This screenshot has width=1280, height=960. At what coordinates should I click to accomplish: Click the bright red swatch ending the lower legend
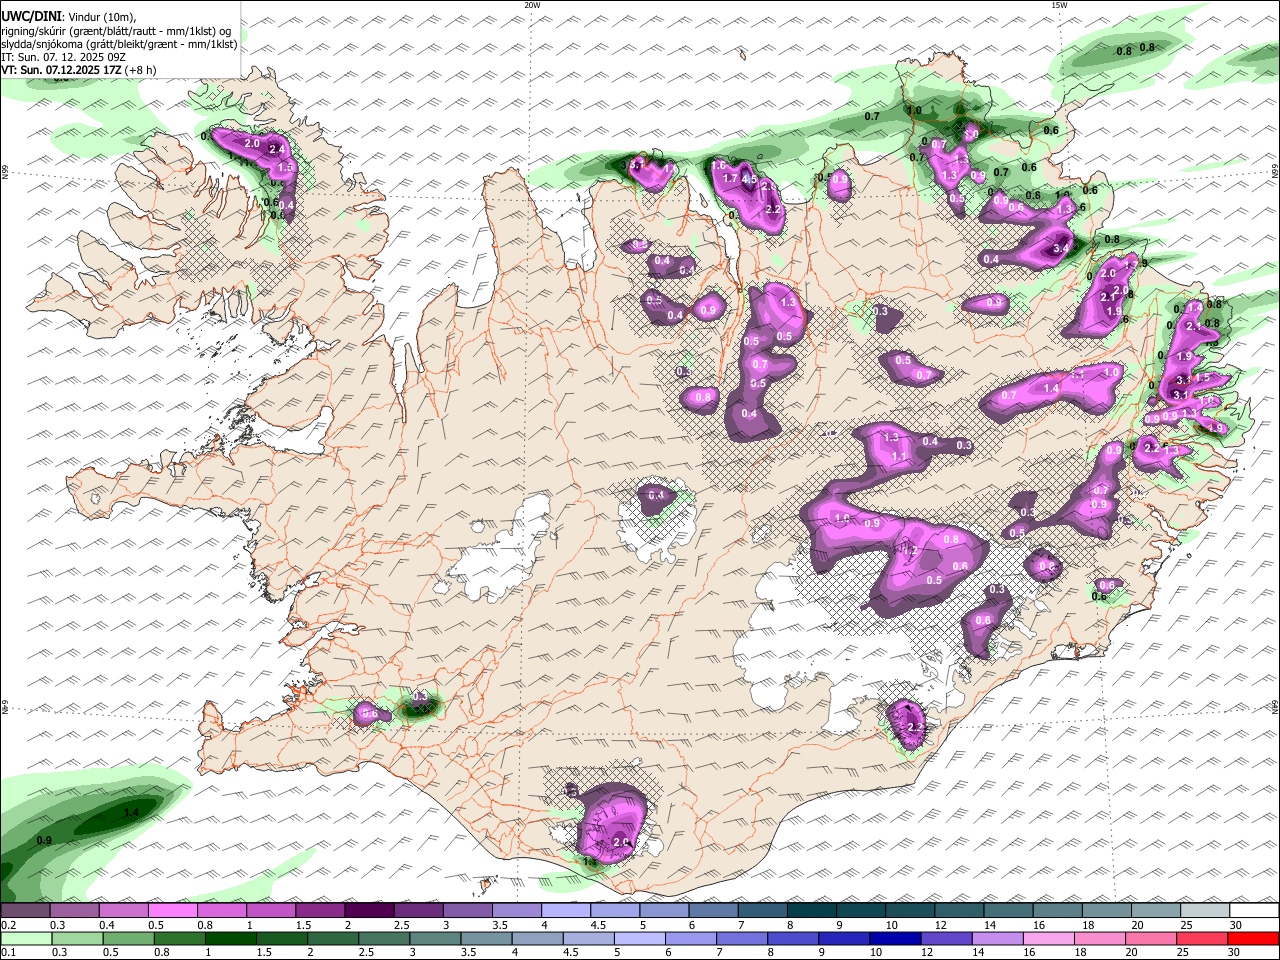click(x=1254, y=939)
